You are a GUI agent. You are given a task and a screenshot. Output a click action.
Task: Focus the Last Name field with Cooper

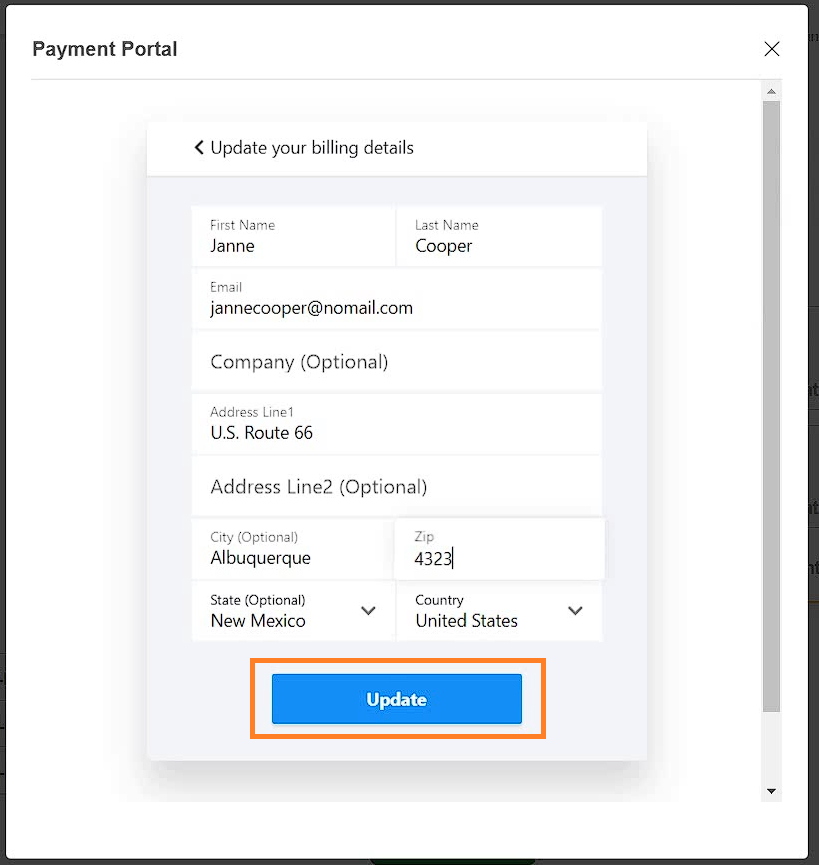499,237
